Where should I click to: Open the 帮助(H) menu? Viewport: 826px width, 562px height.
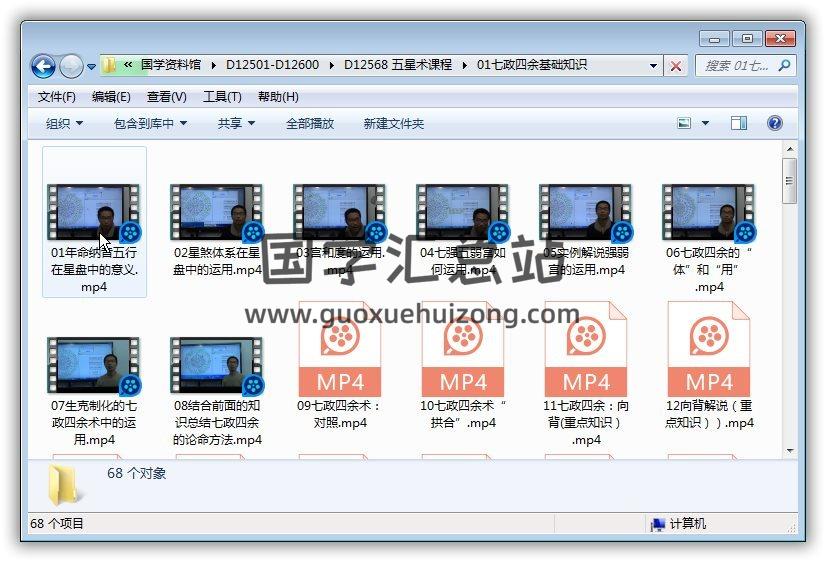pos(278,97)
